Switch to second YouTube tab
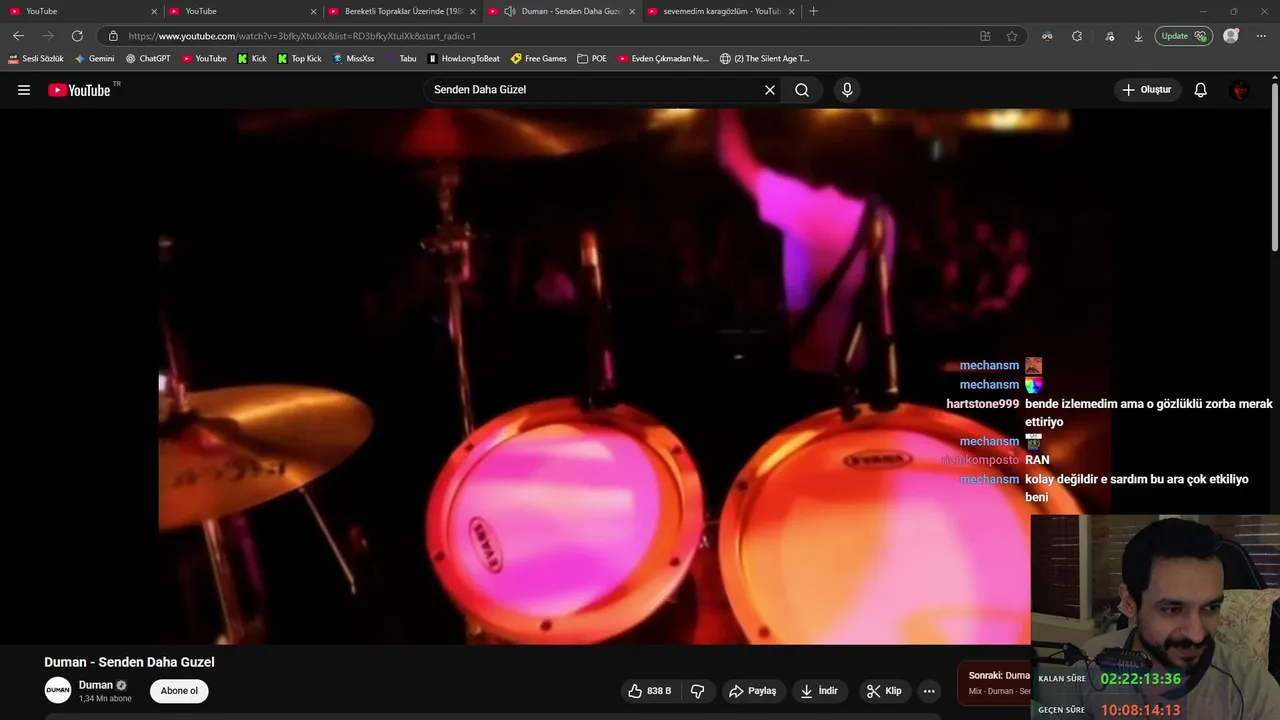Image resolution: width=1280 pixels, height=720 pixels. point(242,11)
